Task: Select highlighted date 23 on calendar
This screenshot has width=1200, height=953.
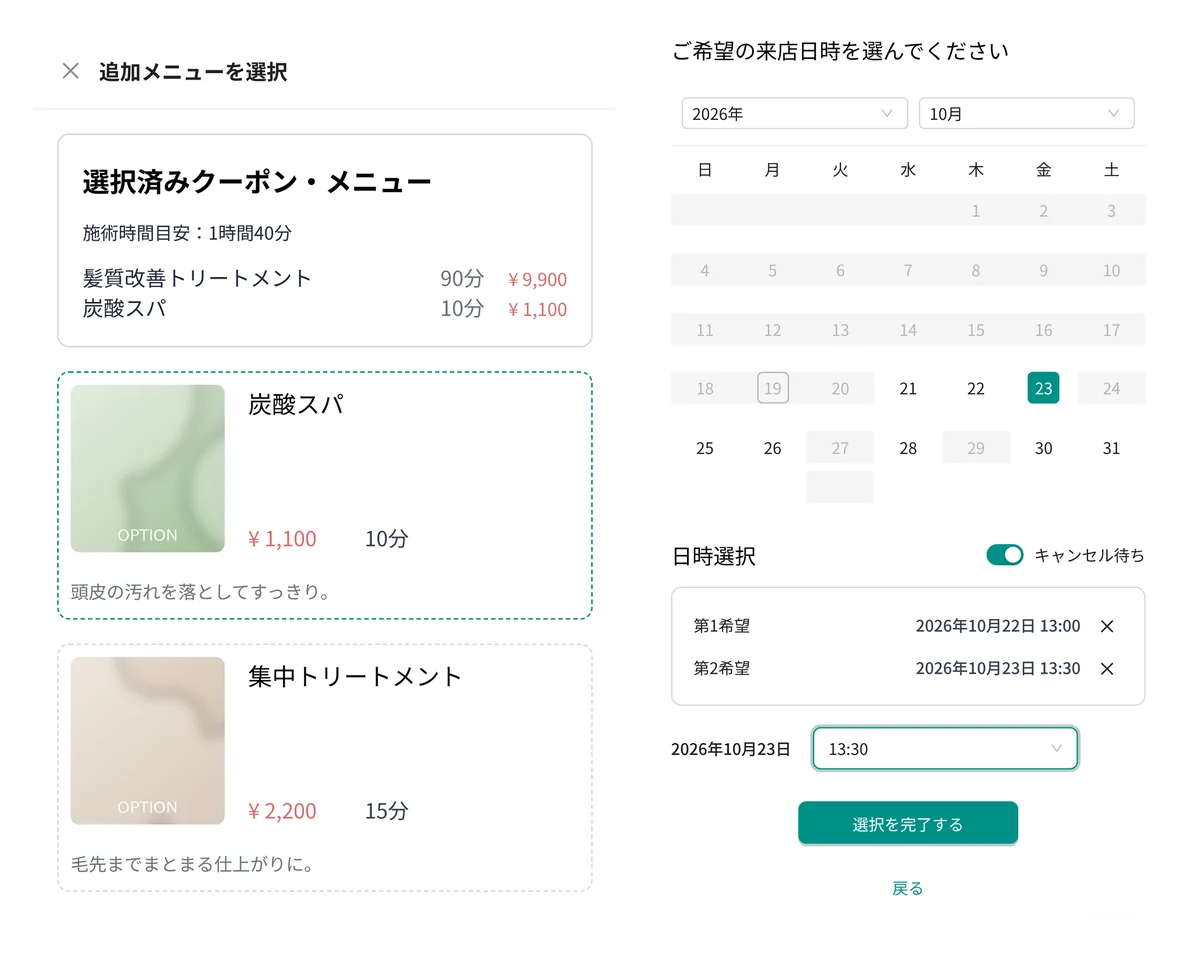Action: pyautogui.click(x=1043, y=388)
